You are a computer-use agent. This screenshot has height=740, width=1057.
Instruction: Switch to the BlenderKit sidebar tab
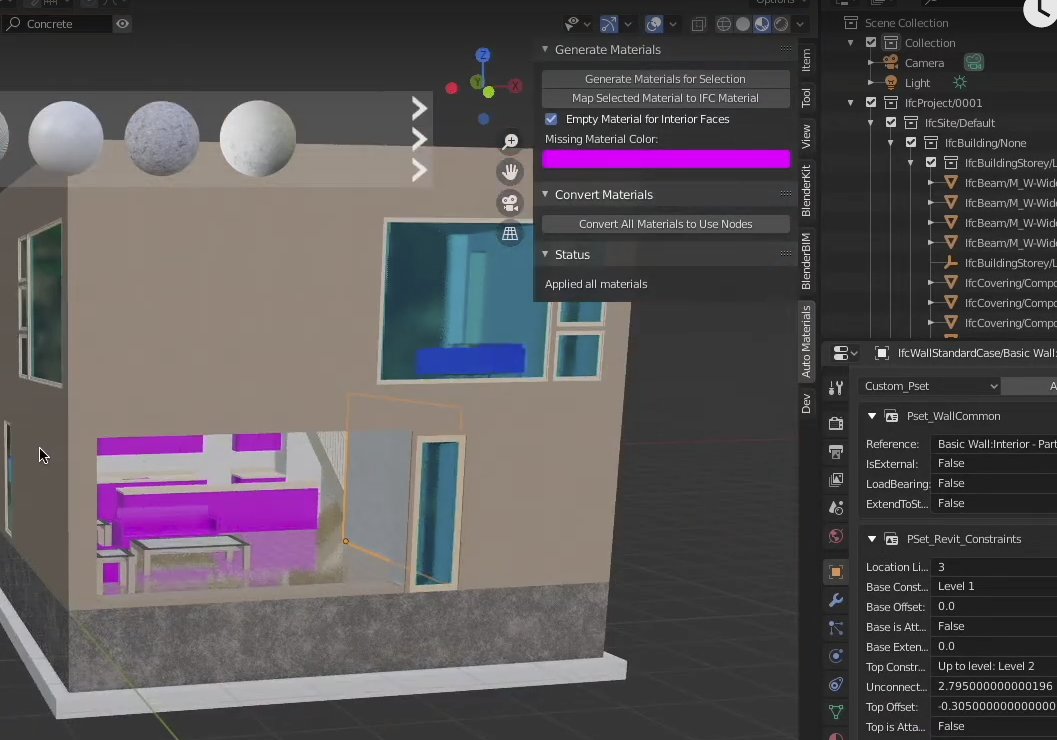pyautogui.click(x=806, y=190)
